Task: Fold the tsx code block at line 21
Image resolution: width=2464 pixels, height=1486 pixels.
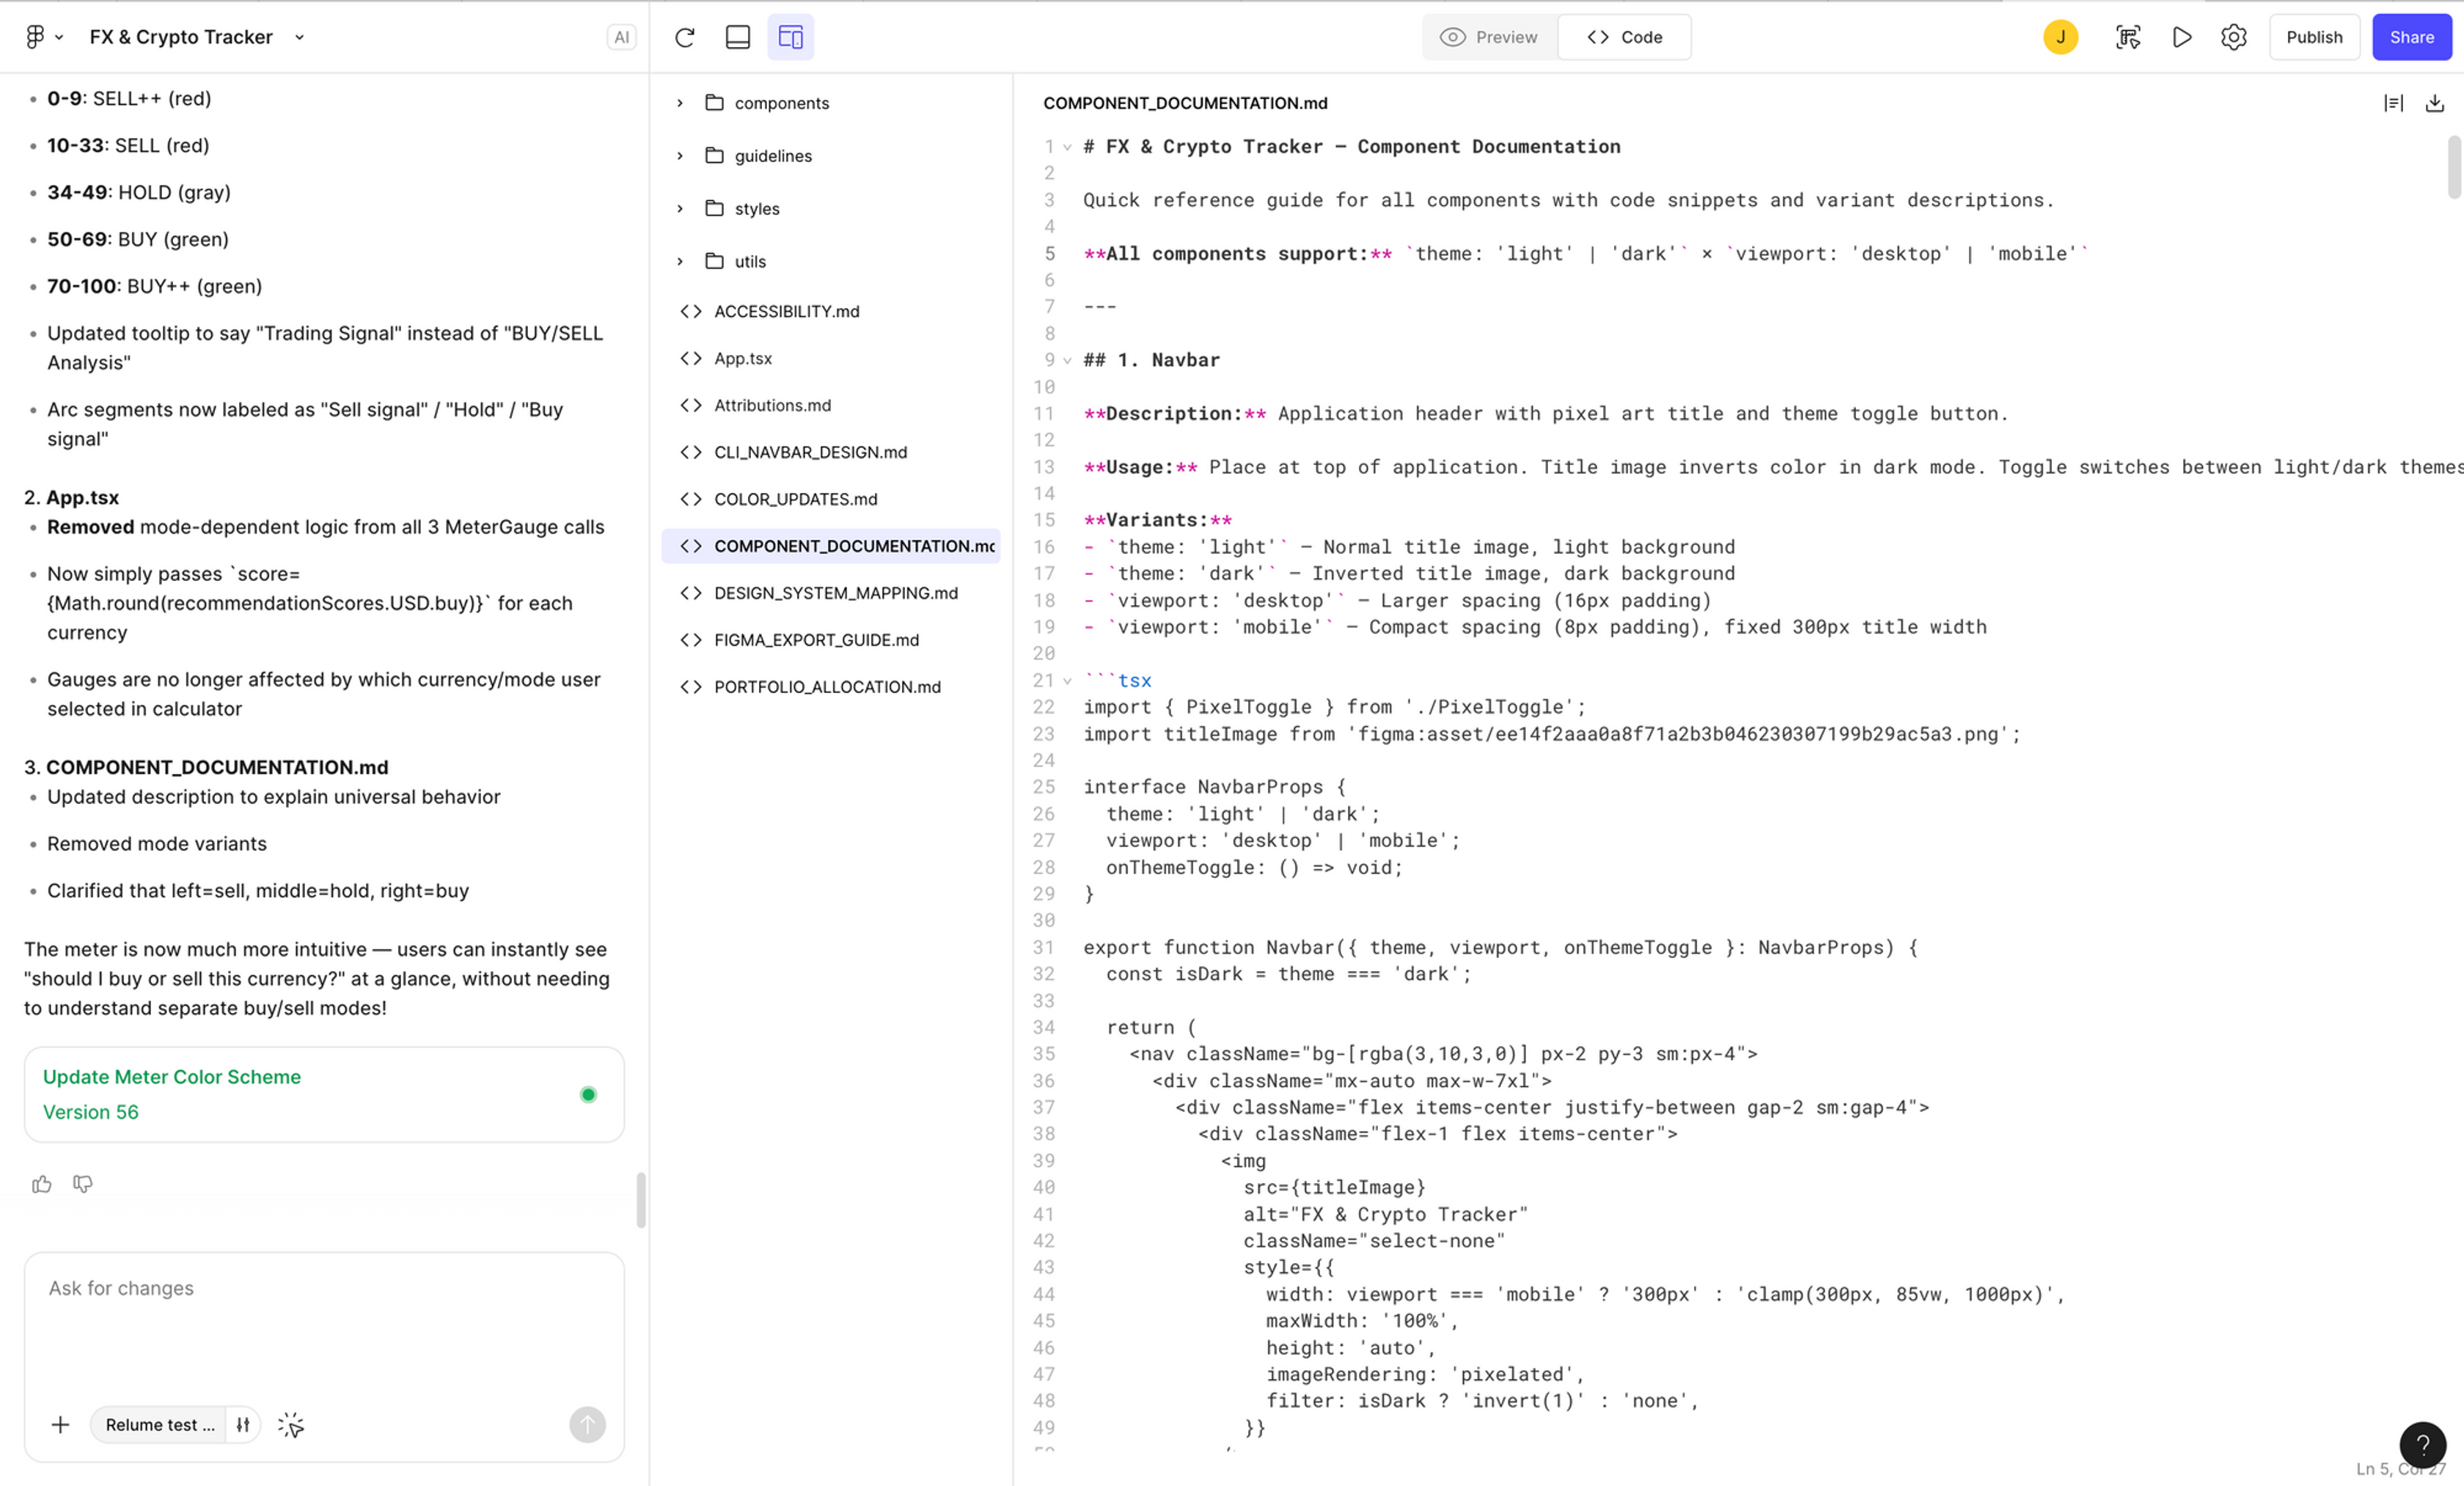Action: 1067,681
